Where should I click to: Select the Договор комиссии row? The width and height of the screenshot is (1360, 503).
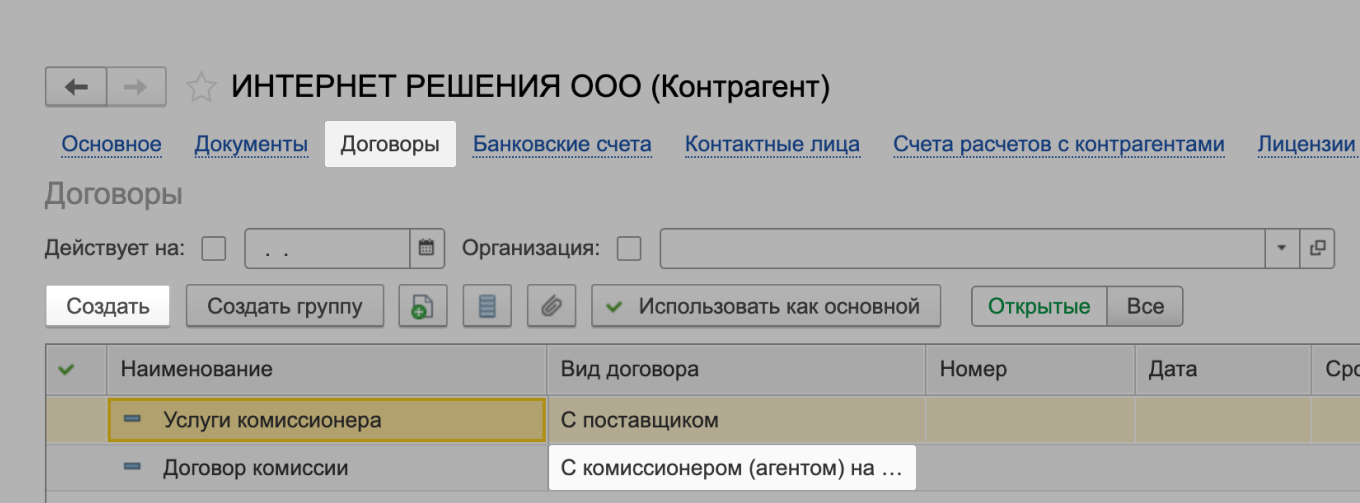click(703, 467)
